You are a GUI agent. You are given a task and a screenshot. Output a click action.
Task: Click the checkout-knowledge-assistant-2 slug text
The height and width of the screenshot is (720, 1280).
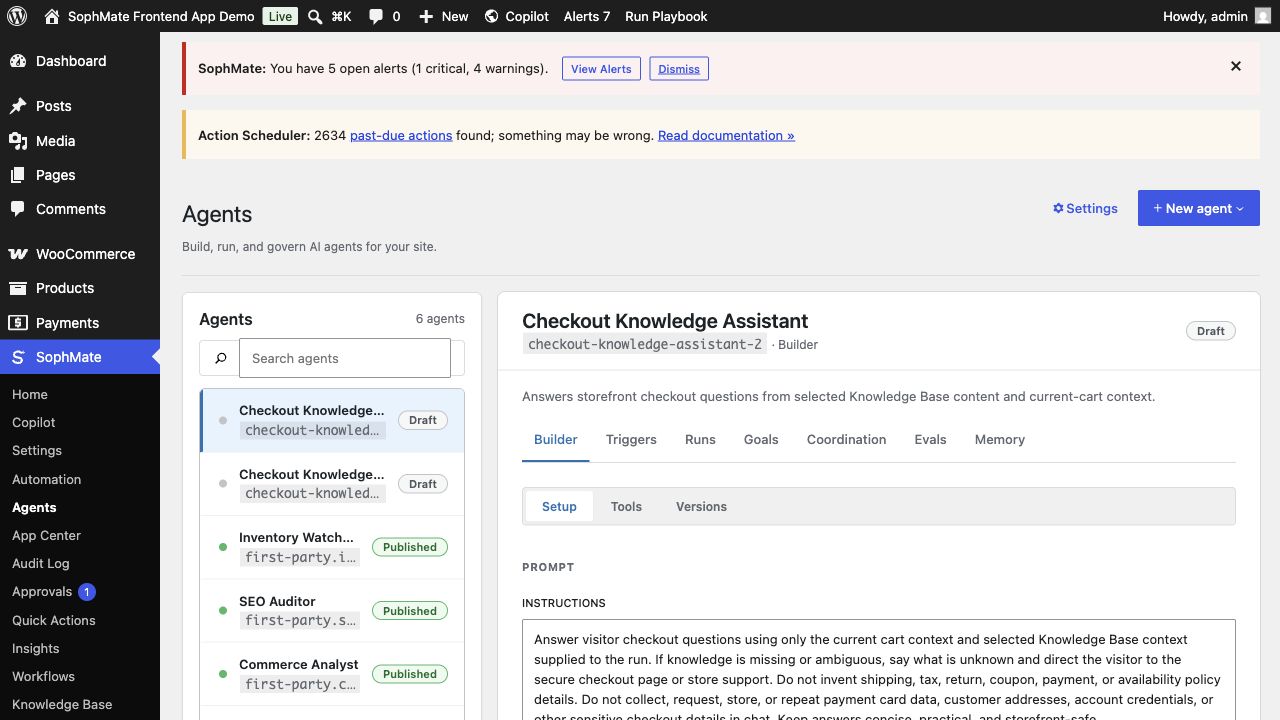point(645,344)
